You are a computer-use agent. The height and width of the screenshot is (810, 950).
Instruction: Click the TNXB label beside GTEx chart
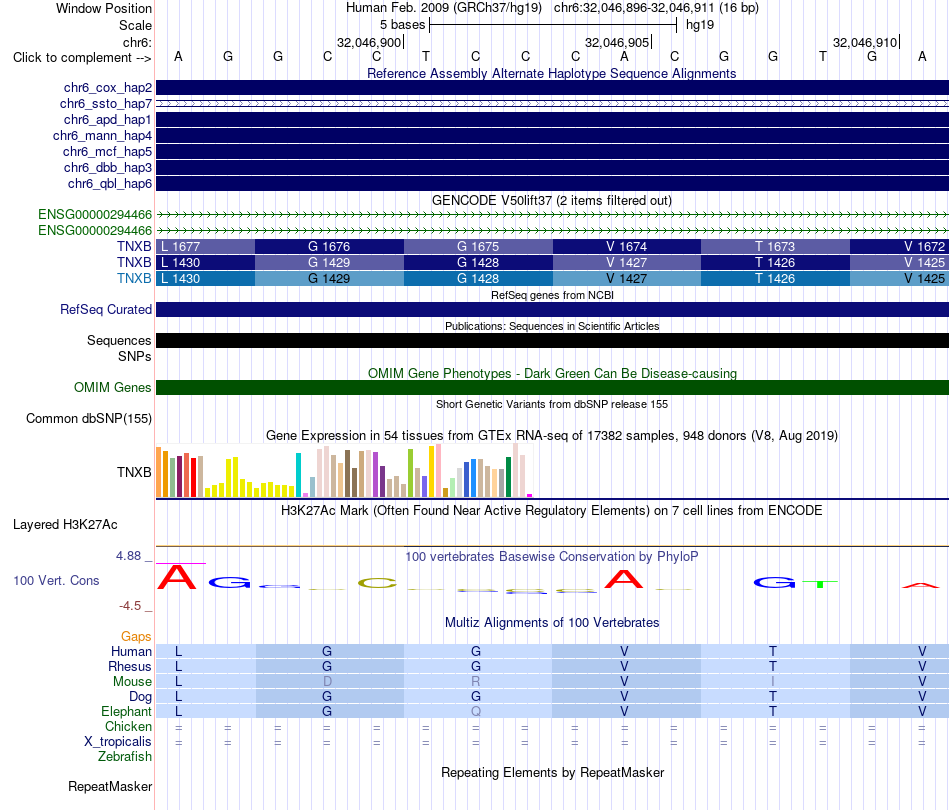coord(134,473)
